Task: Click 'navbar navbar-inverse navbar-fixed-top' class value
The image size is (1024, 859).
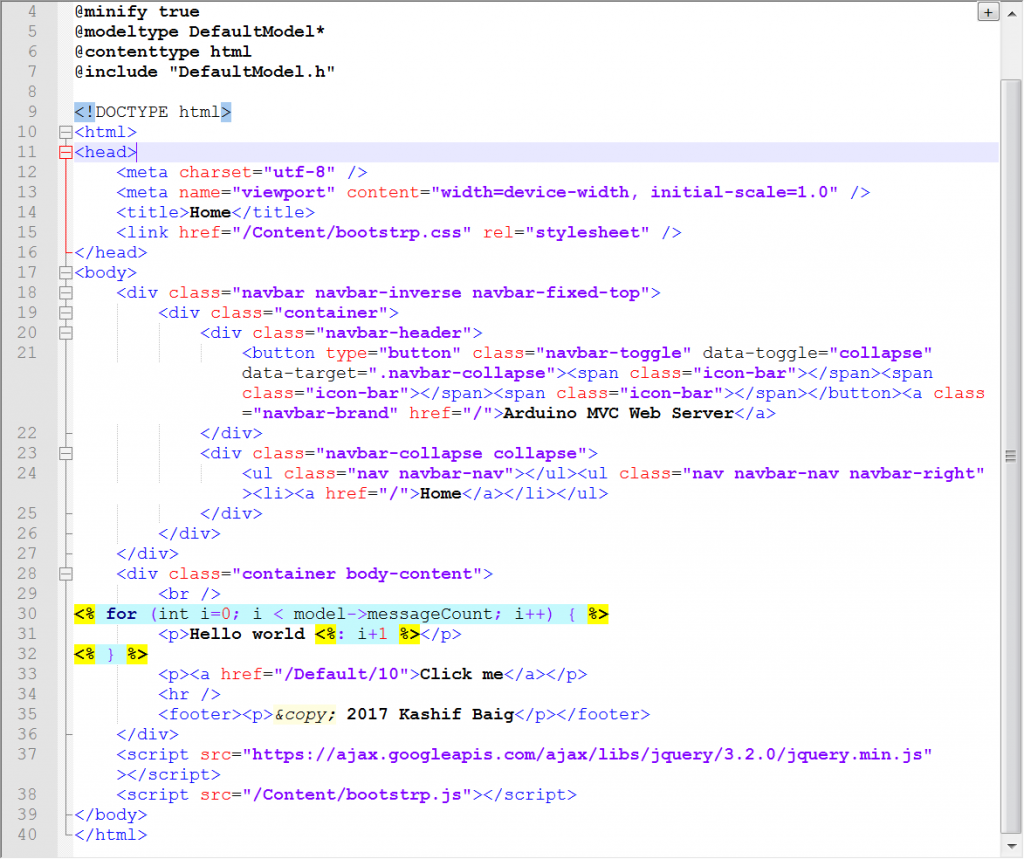Action: (441, 293)
